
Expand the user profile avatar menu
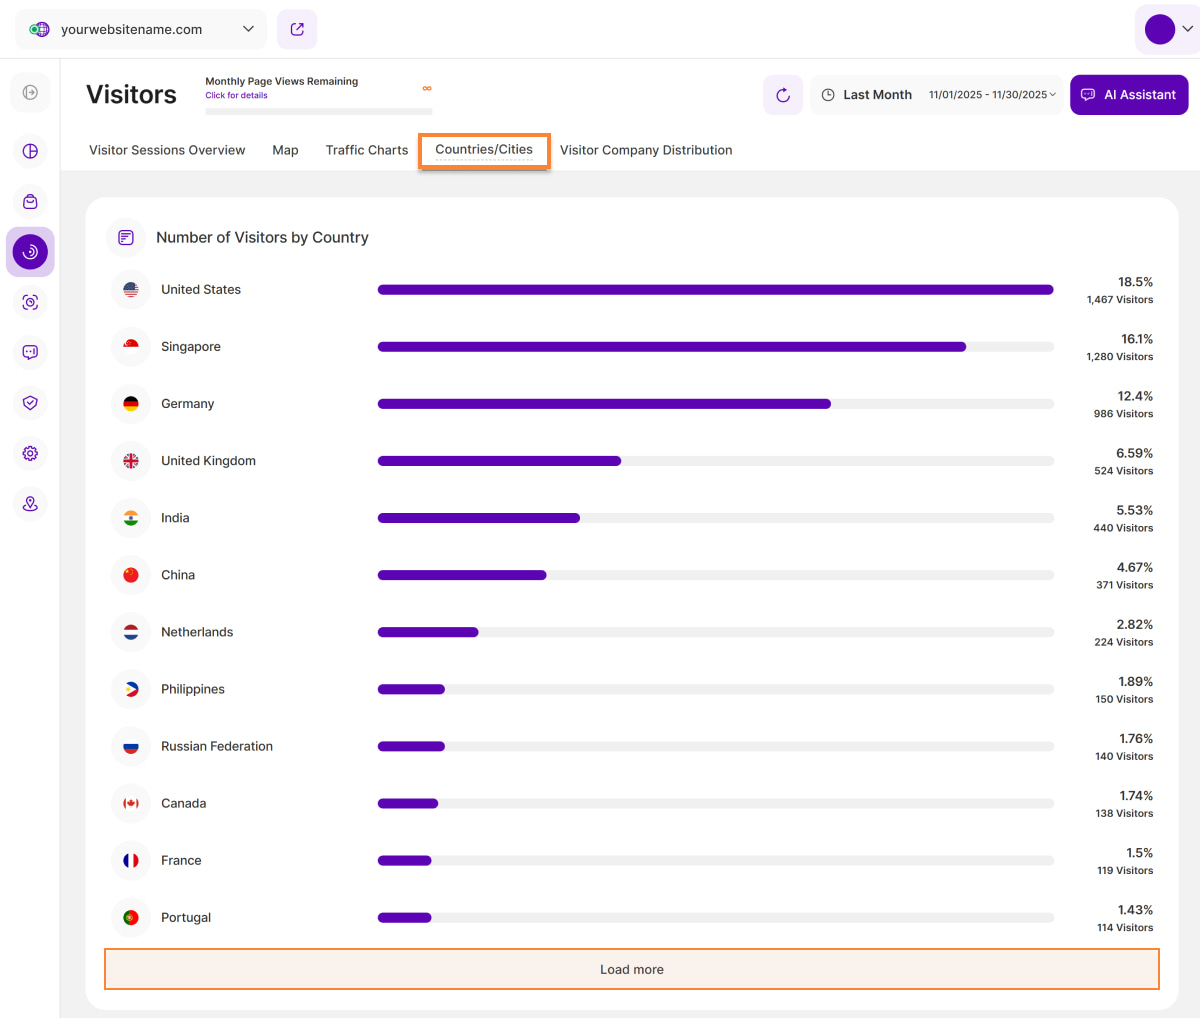(1167, 29)
